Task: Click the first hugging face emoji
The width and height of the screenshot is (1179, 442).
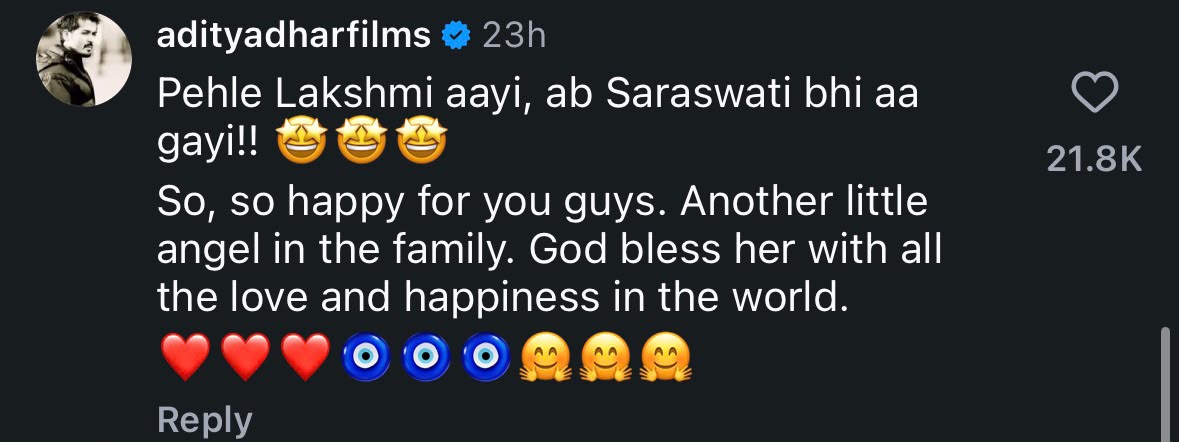Action: click(547, 356)
